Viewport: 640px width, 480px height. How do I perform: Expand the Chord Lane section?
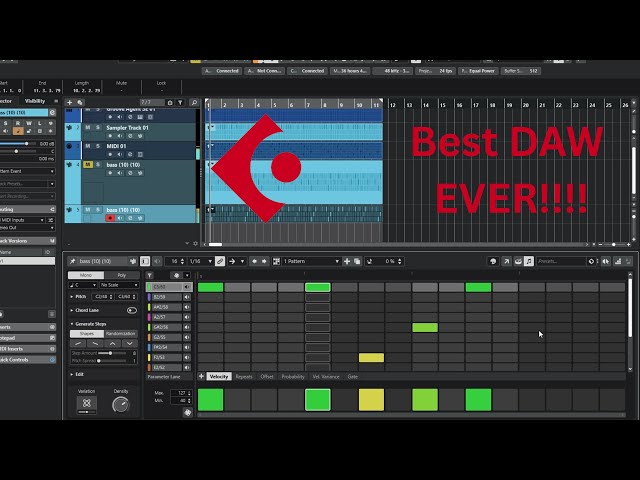(72, 310)
